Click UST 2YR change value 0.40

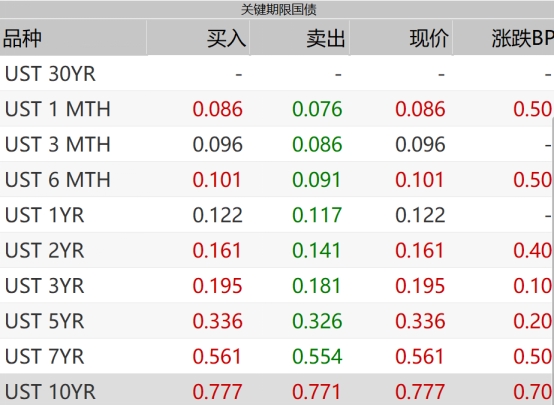click(x=532, y=250)
